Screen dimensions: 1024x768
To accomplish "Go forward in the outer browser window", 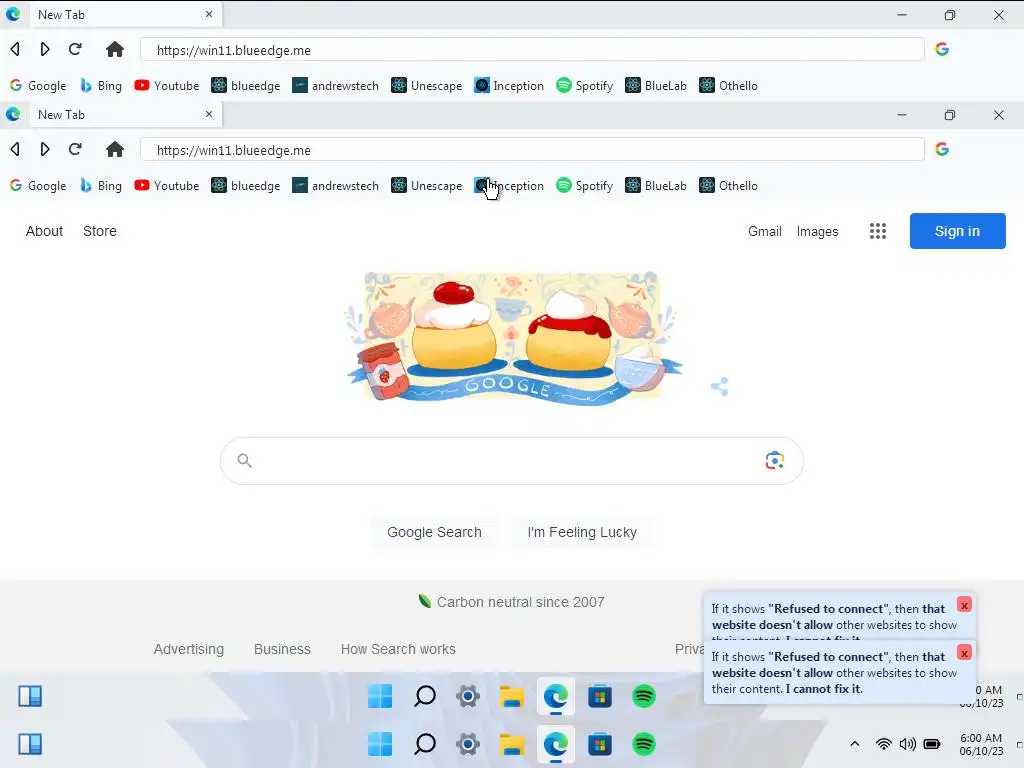I will [45, 49].
